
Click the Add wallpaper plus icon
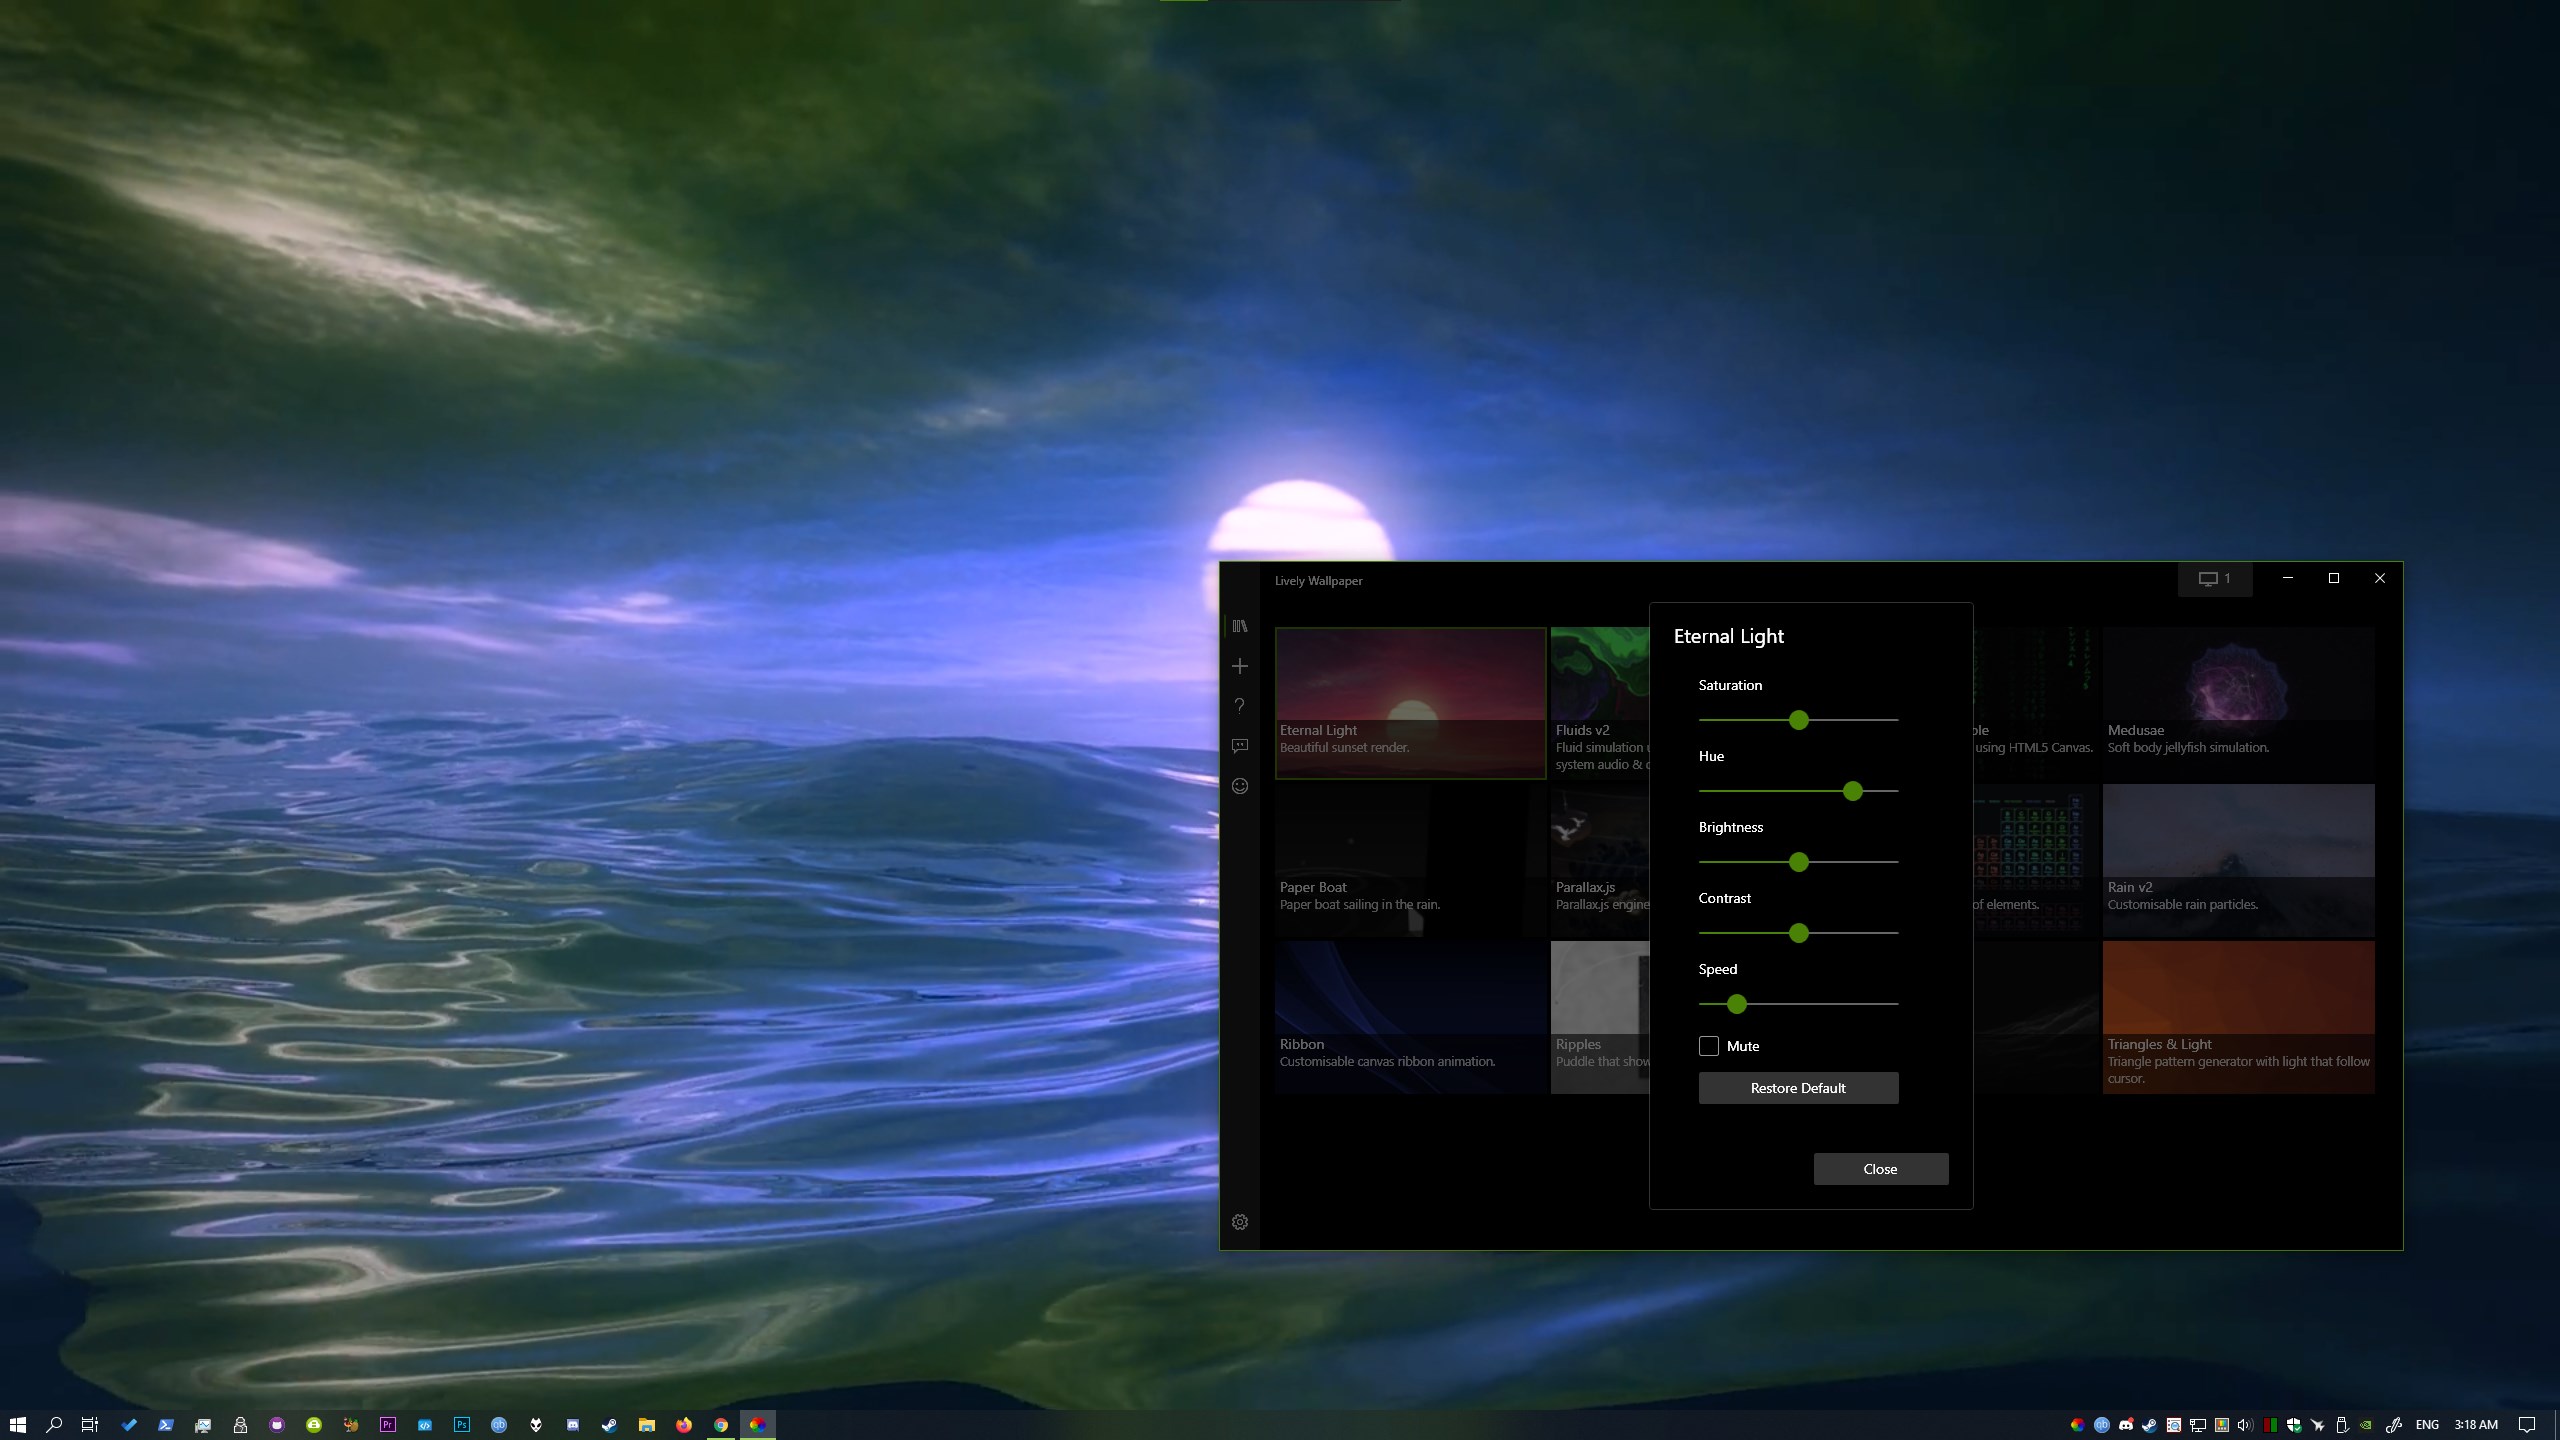pyautogui.click(x=1240, y=666)
